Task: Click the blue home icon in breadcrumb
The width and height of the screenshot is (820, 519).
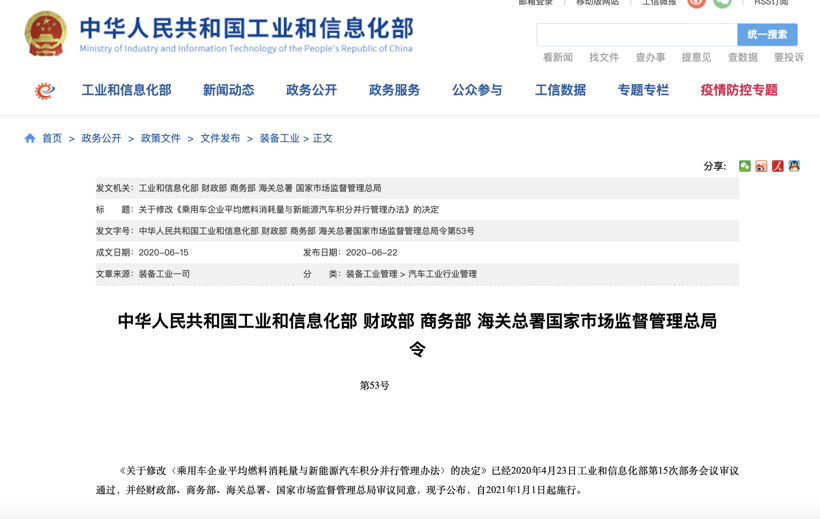Action: coord(30,138)
